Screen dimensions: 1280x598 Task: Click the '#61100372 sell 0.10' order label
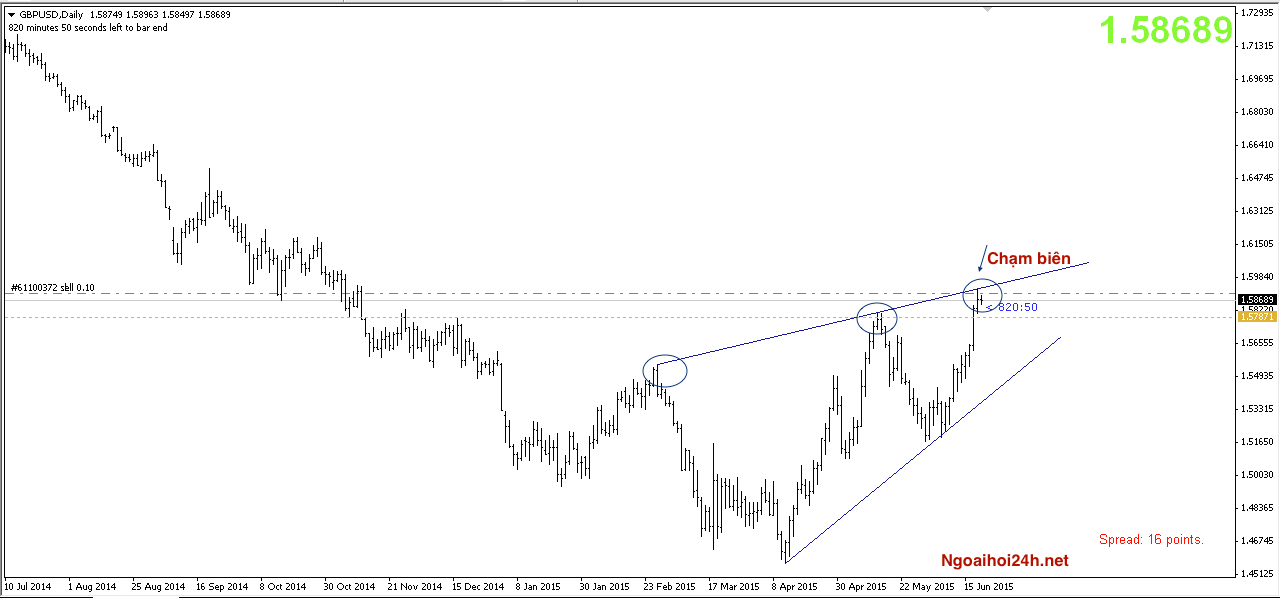click(52, 288)
